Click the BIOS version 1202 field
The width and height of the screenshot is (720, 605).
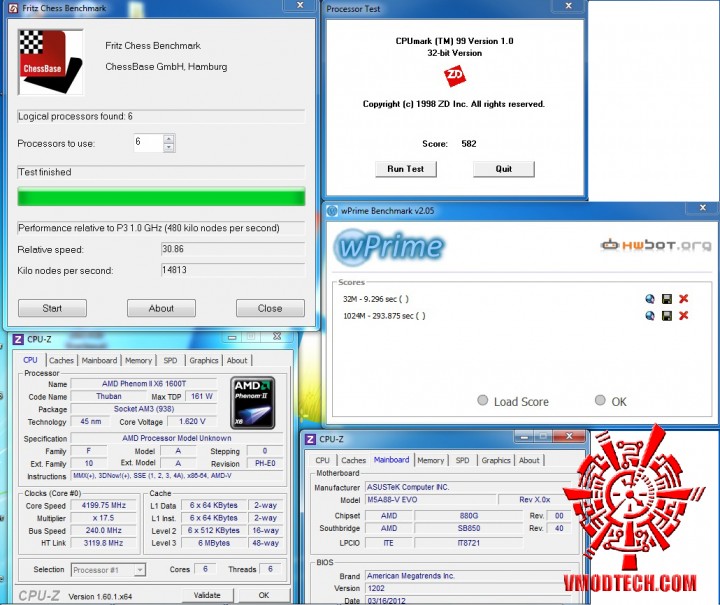(x=468, y=588)
